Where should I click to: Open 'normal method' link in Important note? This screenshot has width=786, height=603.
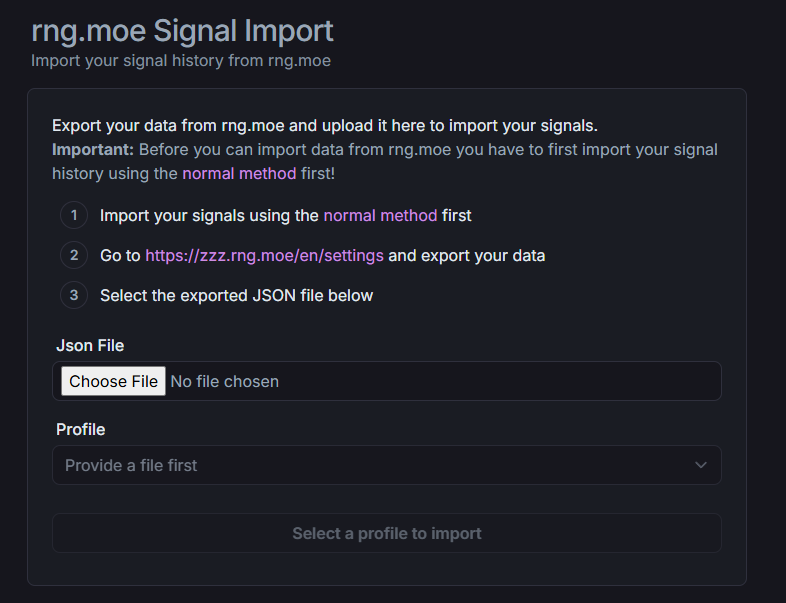(239, 173)
